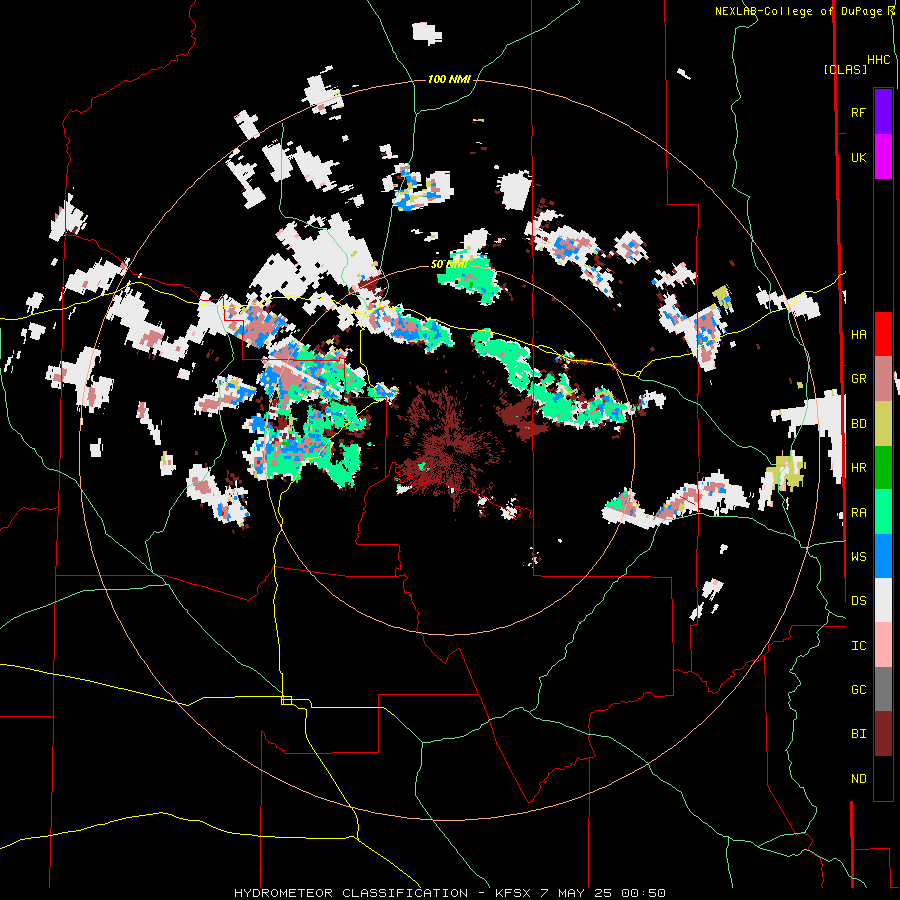Click the UK legend label
The image size is (900, 900).
point(858,157)
